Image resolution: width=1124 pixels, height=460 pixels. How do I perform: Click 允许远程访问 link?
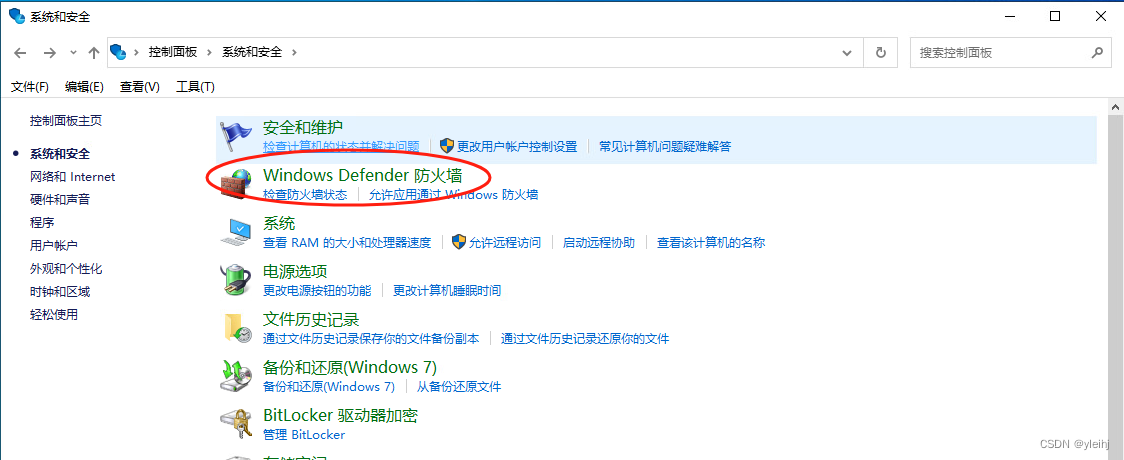pos(505,242)
